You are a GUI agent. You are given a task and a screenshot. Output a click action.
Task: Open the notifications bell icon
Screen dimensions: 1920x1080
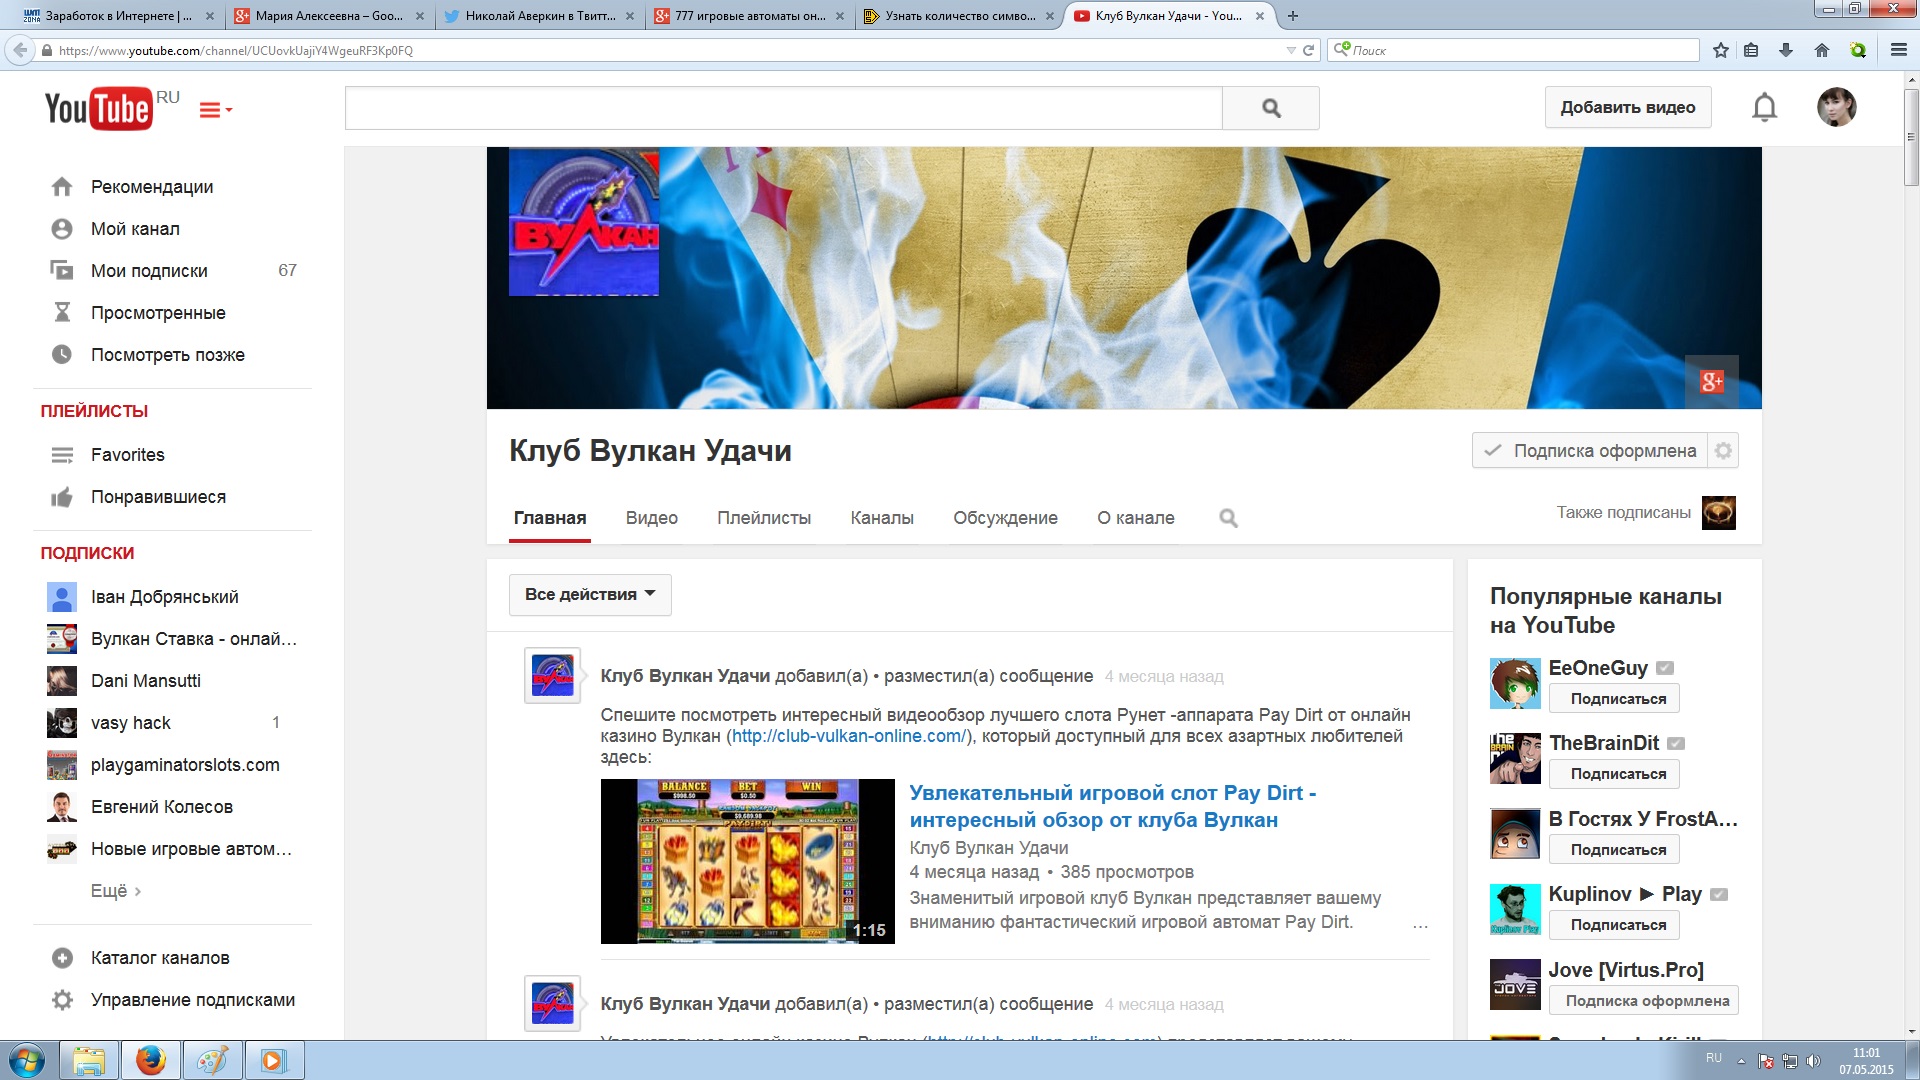pyautogui.click(x=1764, y=107)
